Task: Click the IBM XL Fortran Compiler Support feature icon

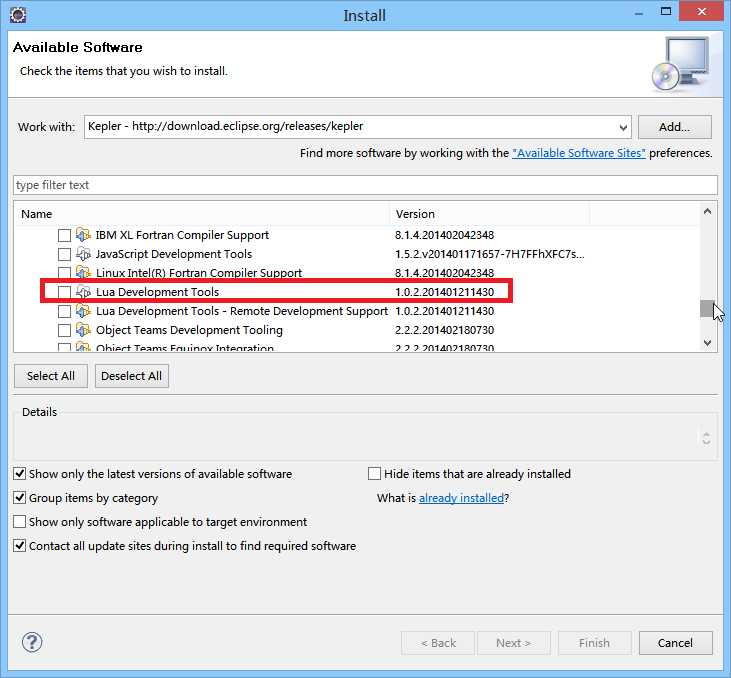Action: coord(83,235)
